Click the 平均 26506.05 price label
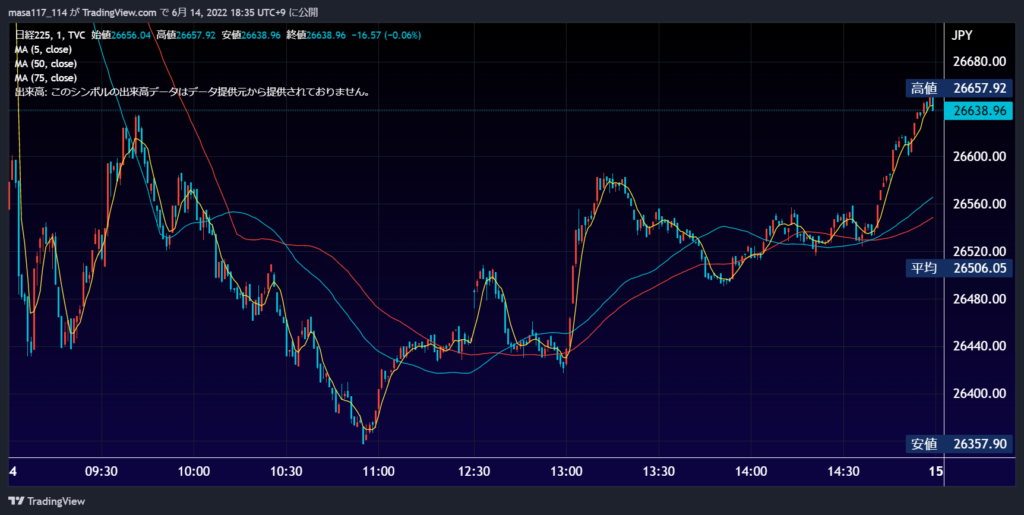Viewport: 1024px width, 515px height. coord(959,268)
